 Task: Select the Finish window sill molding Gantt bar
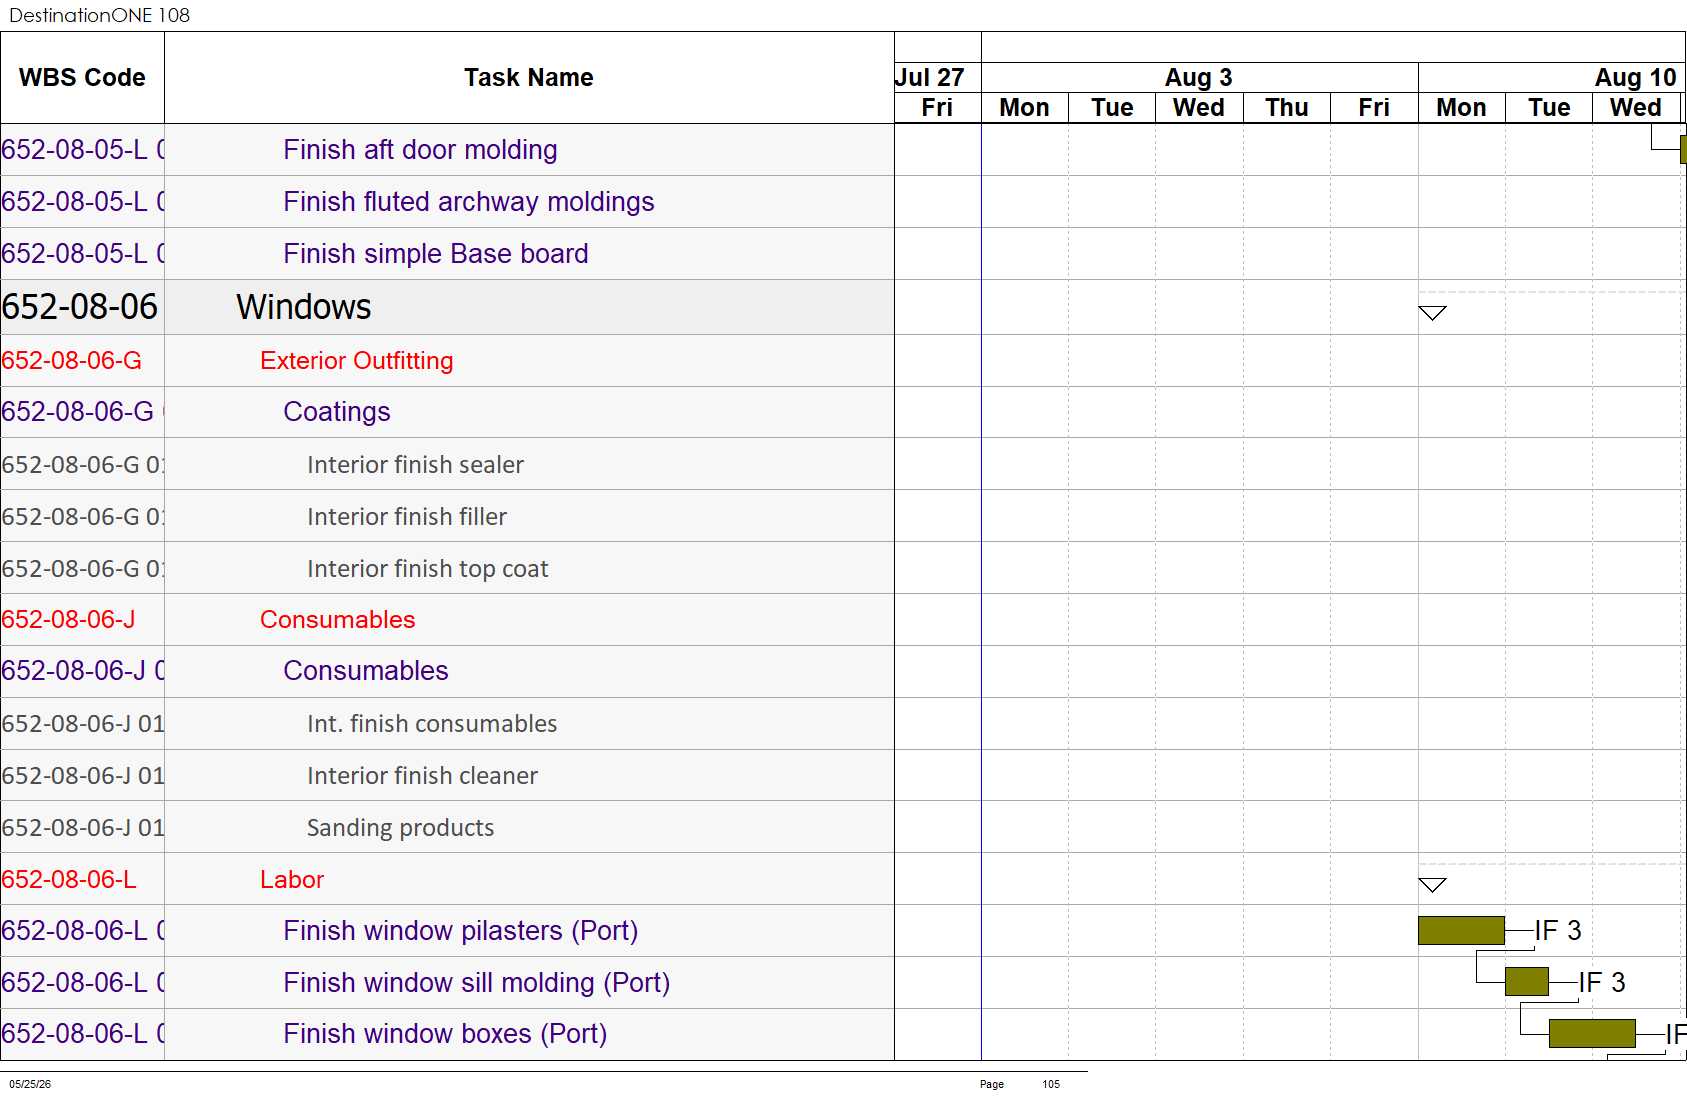pyautogui.click(x=1527, y=982)
